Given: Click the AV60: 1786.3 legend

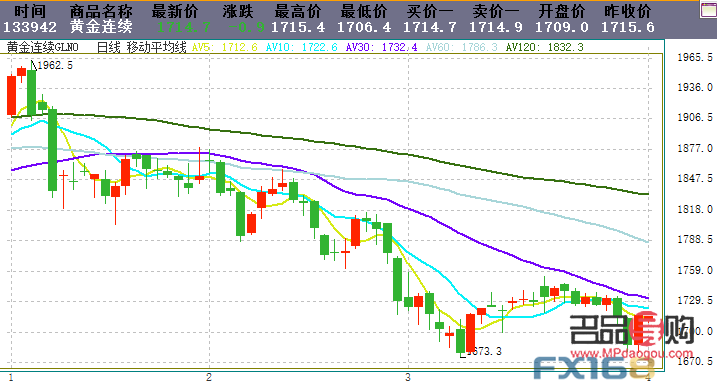Looking at the screenshot, I should (461, 47).
